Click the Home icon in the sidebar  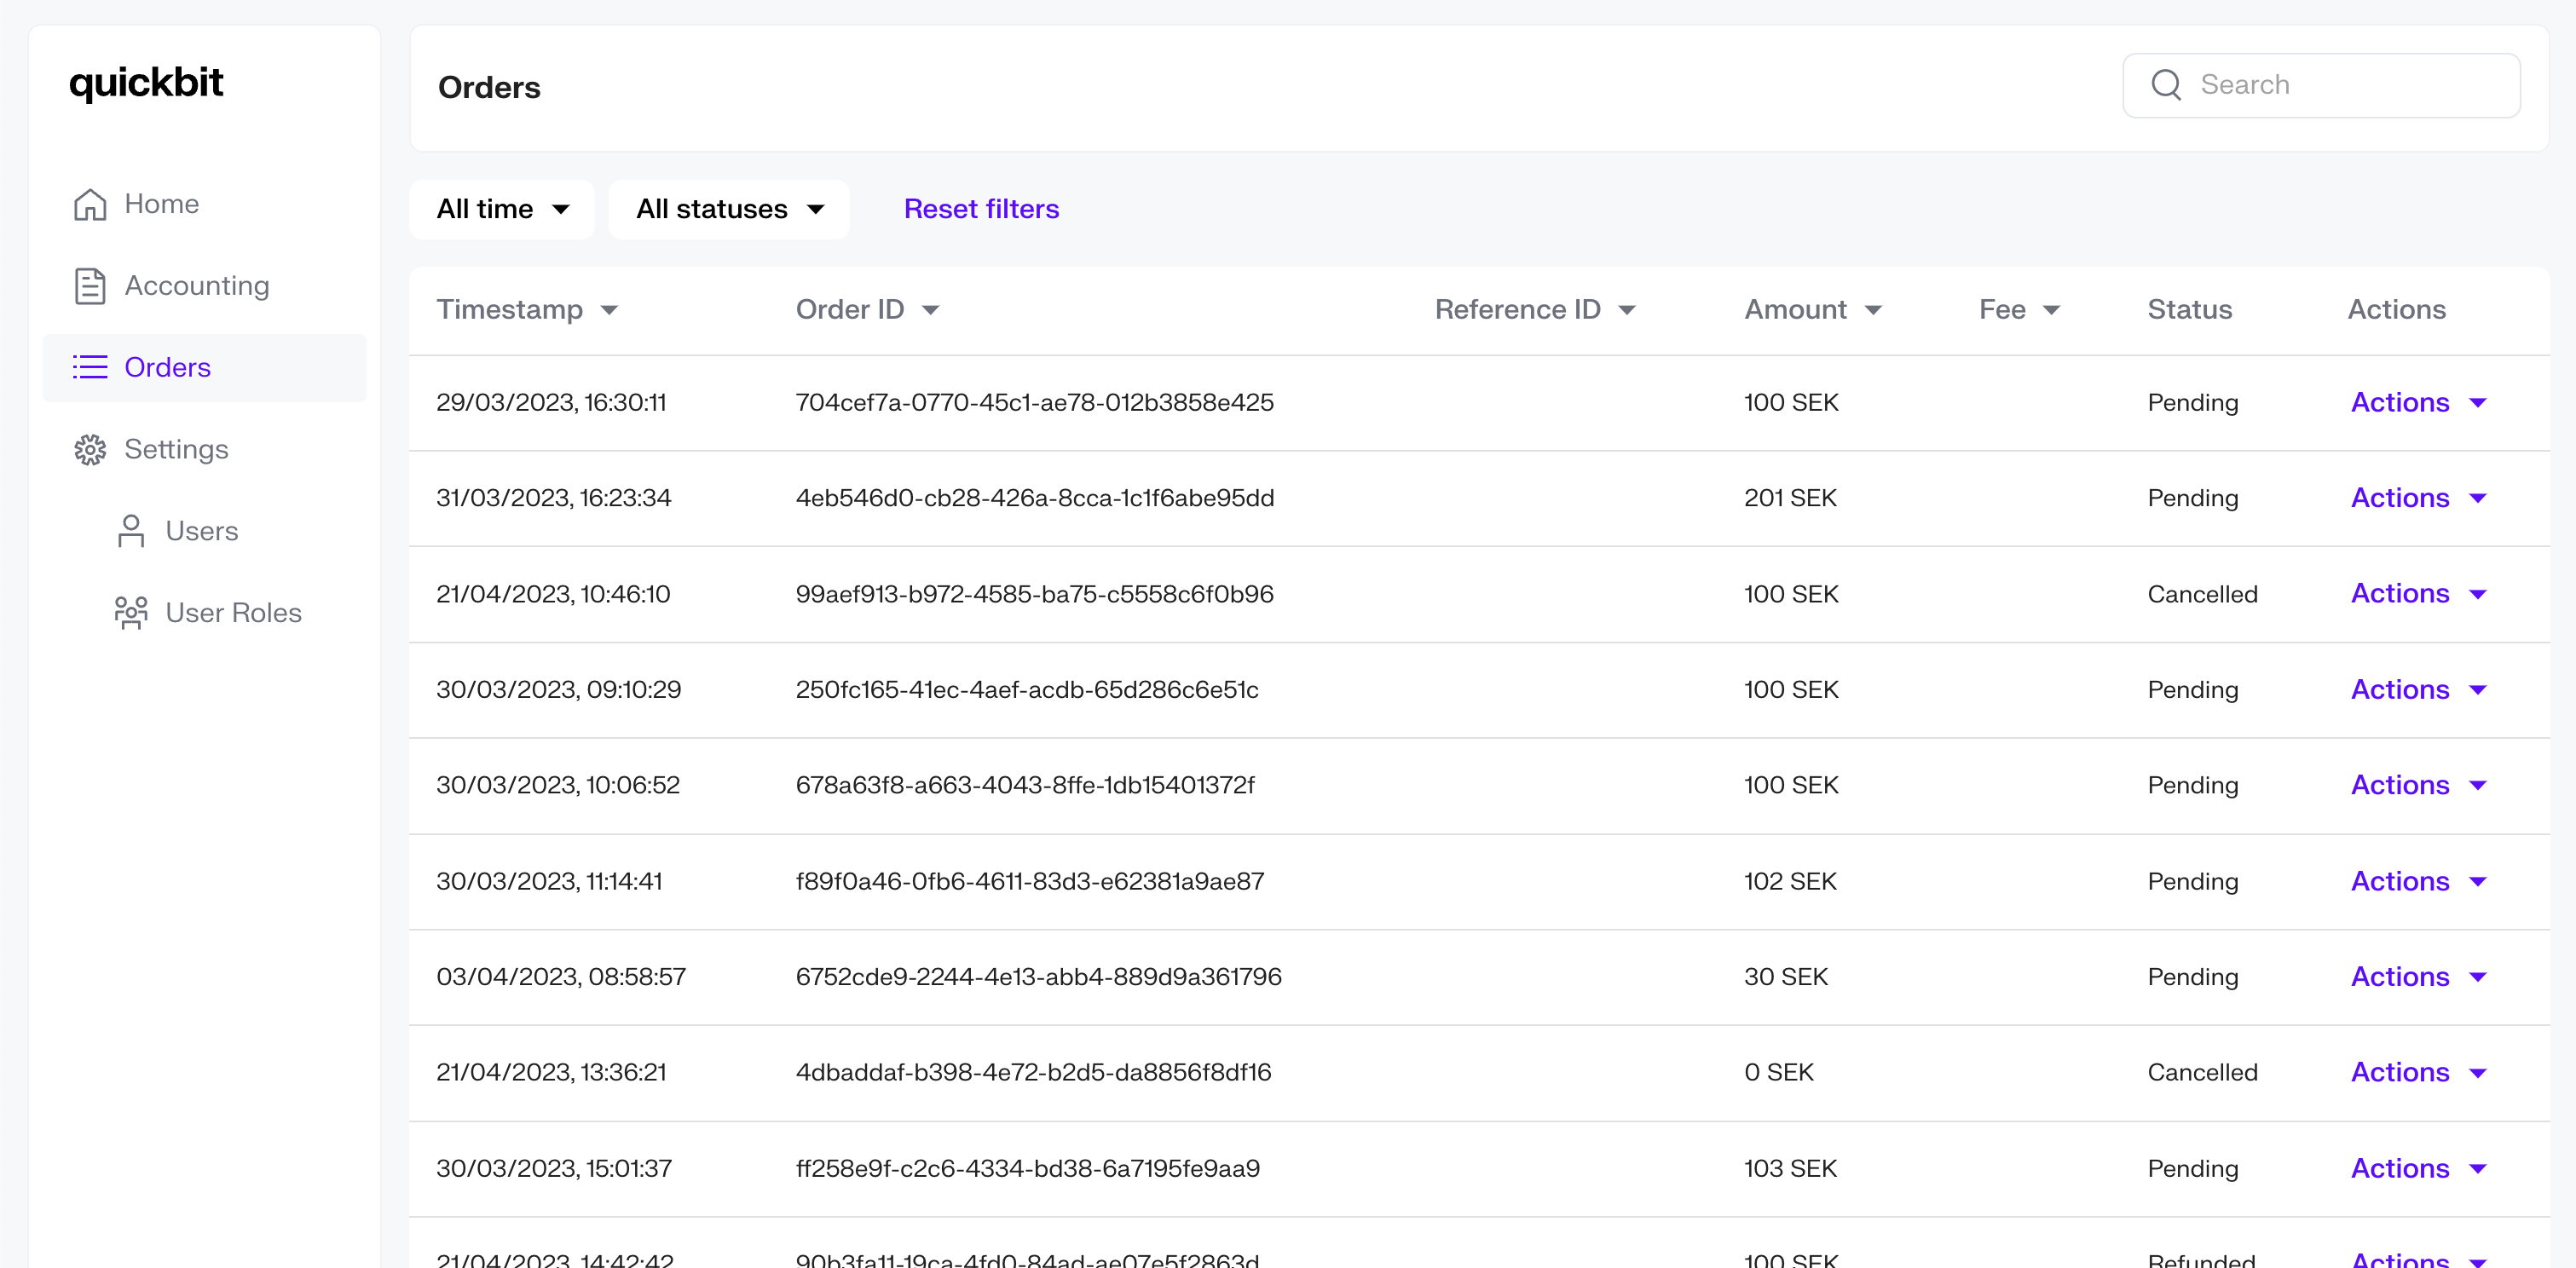coord(90,203)
